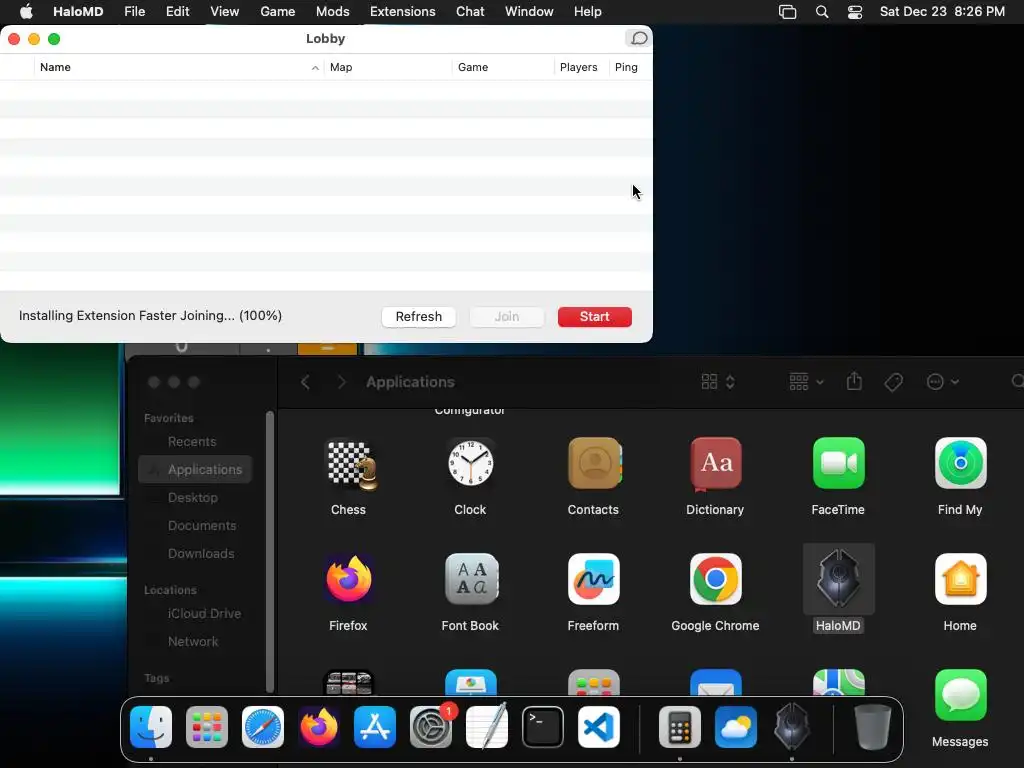Open App Store from the Dock

tap(375, 727)
